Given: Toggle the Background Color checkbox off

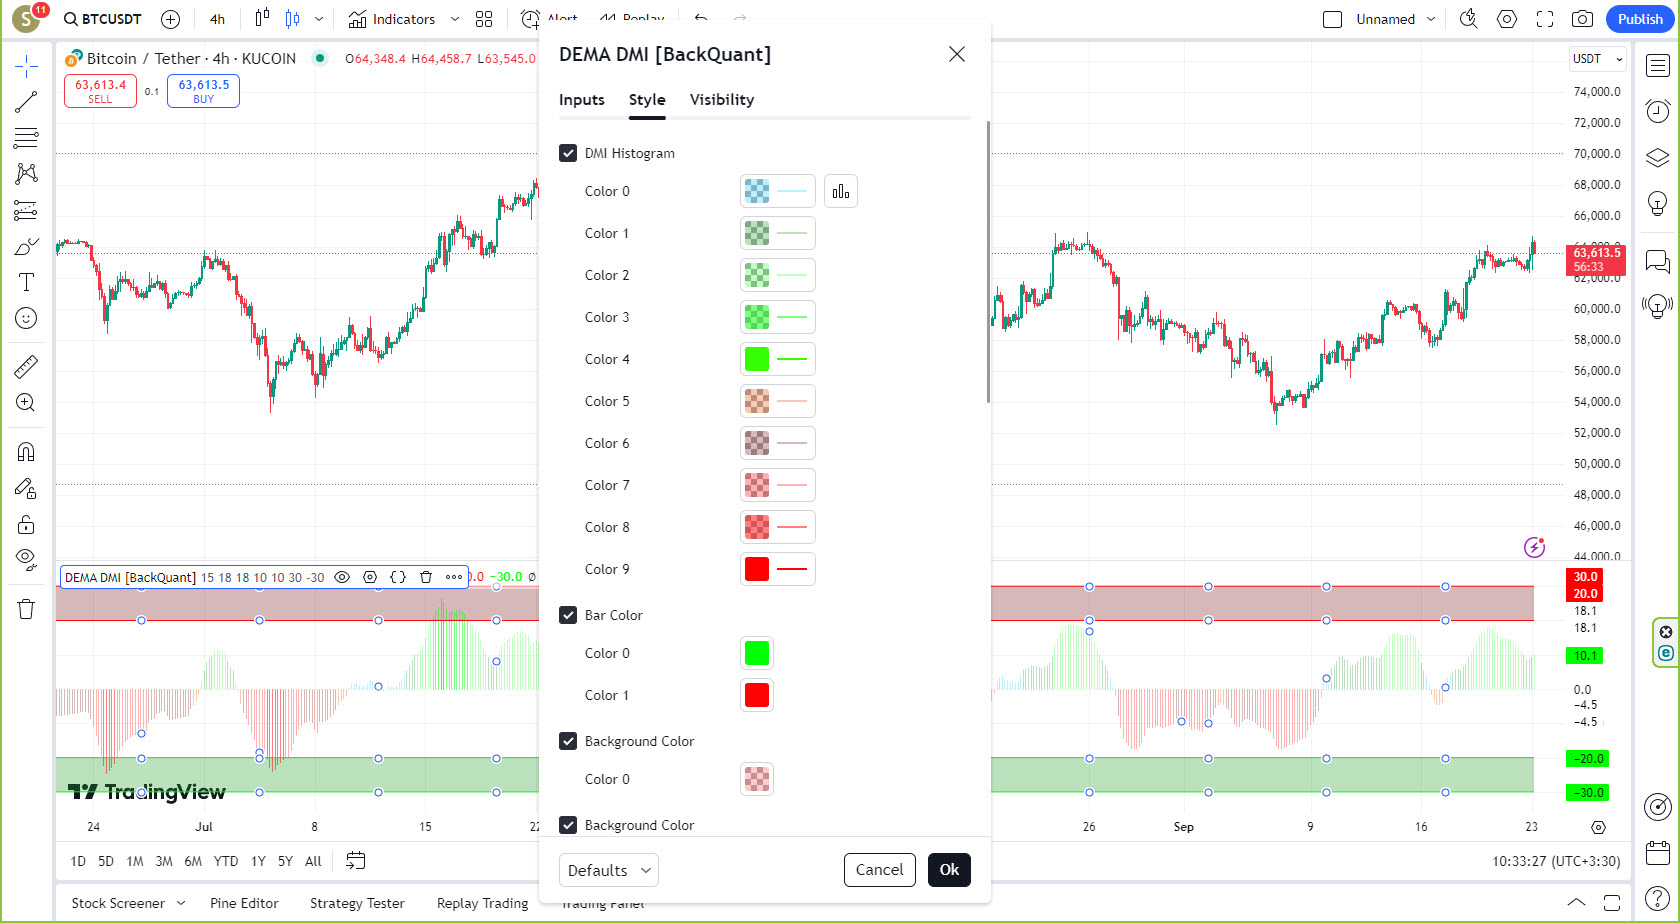Looking at the screenshot, I should tap(568, 741).
